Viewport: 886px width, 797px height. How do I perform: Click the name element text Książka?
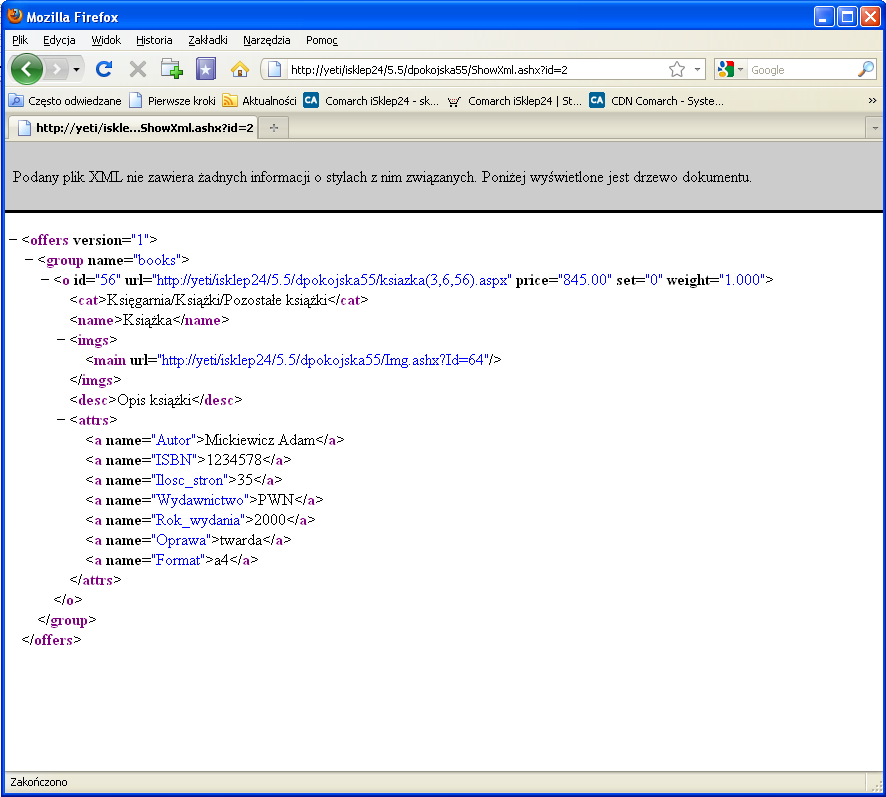coord(147,320)
